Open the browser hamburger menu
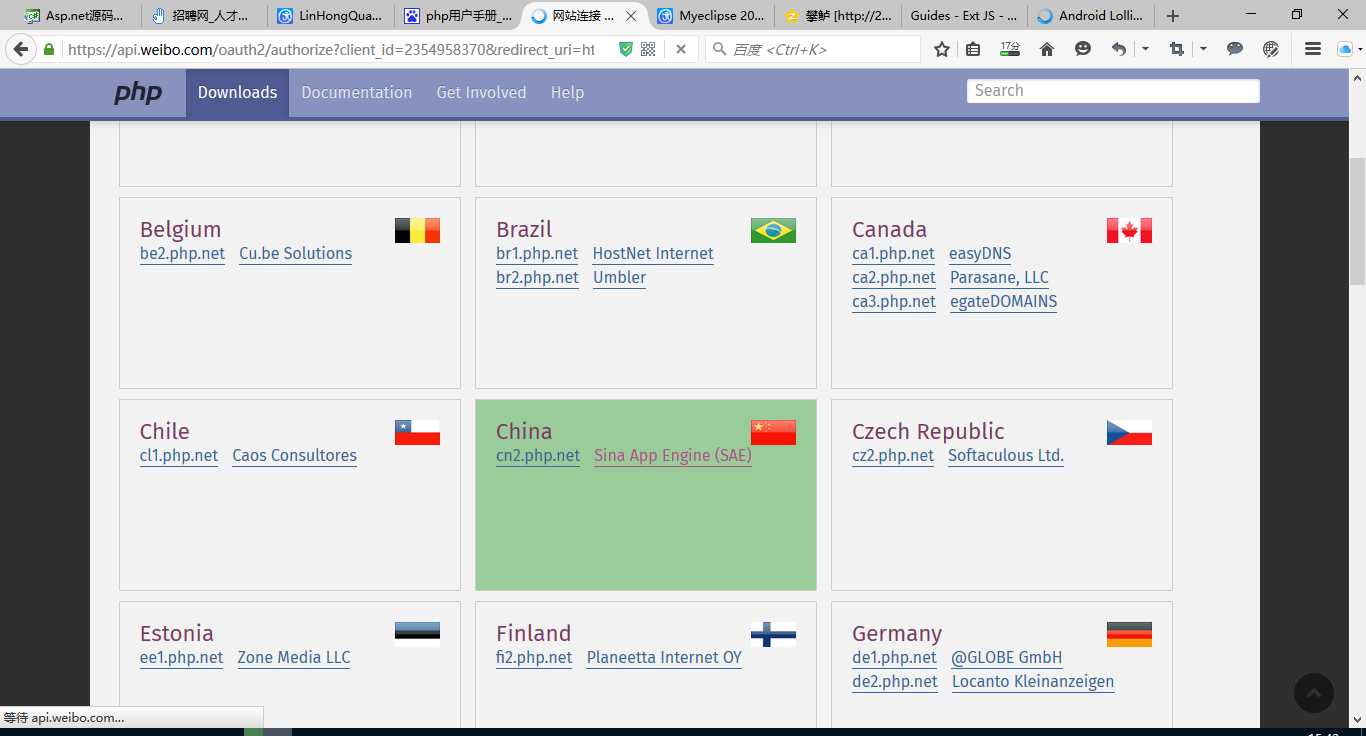This screenshot has height=736, width=1366. coord(1314,49)
